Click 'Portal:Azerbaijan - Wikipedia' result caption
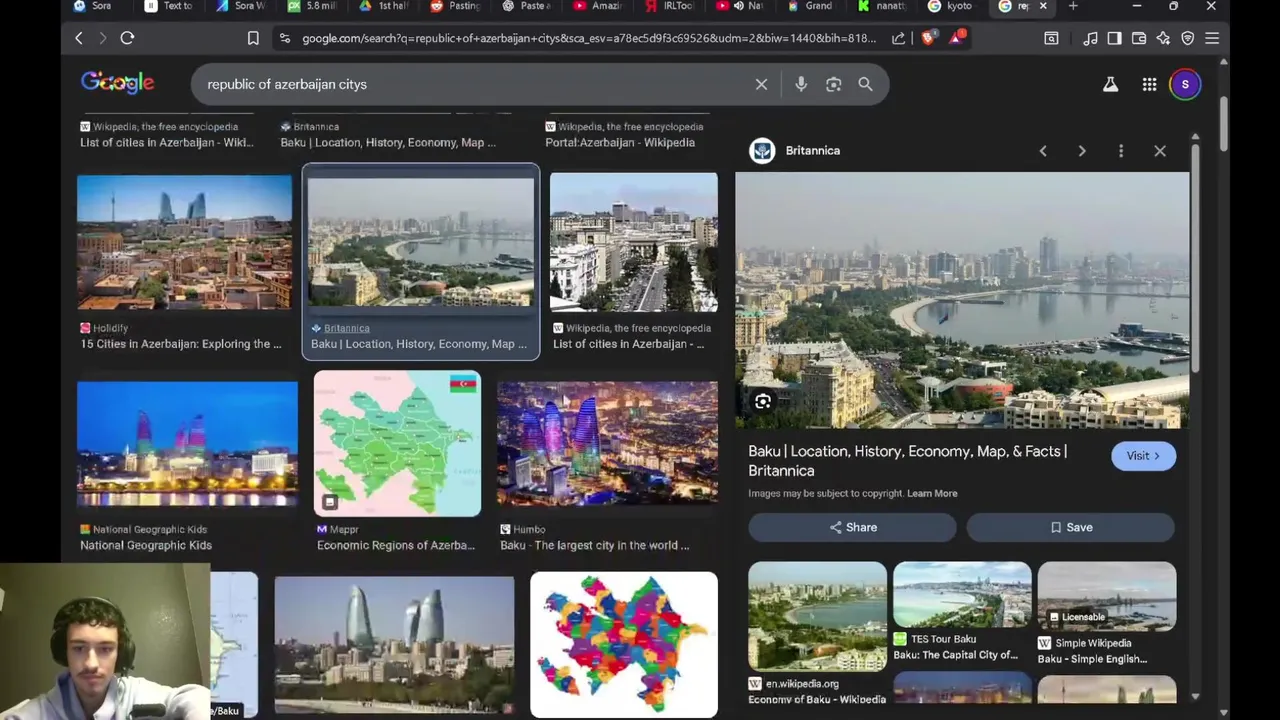This screenshot has width=1280, height=720. pyautogui.click(x=620, y=142)
